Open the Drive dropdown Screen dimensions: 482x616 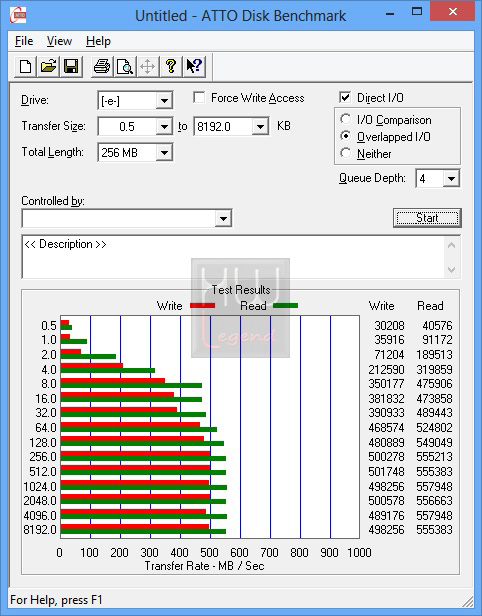coord(164,101)
